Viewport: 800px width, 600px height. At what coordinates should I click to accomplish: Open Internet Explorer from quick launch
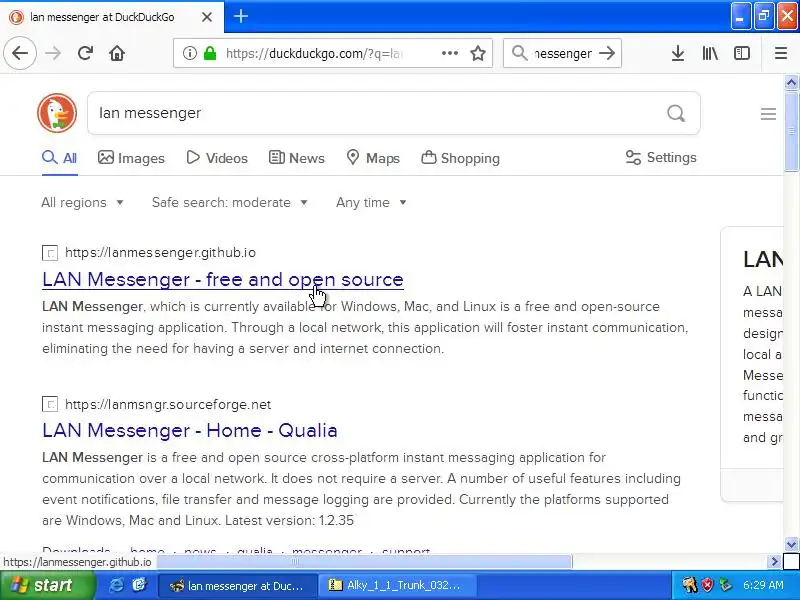pos(117,585)
